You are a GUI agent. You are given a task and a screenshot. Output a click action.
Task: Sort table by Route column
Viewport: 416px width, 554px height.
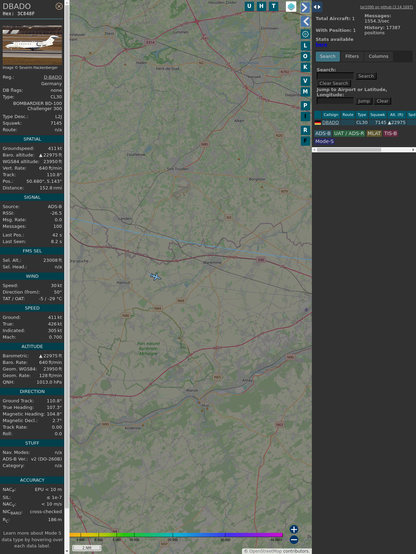(x=348, y=115)
